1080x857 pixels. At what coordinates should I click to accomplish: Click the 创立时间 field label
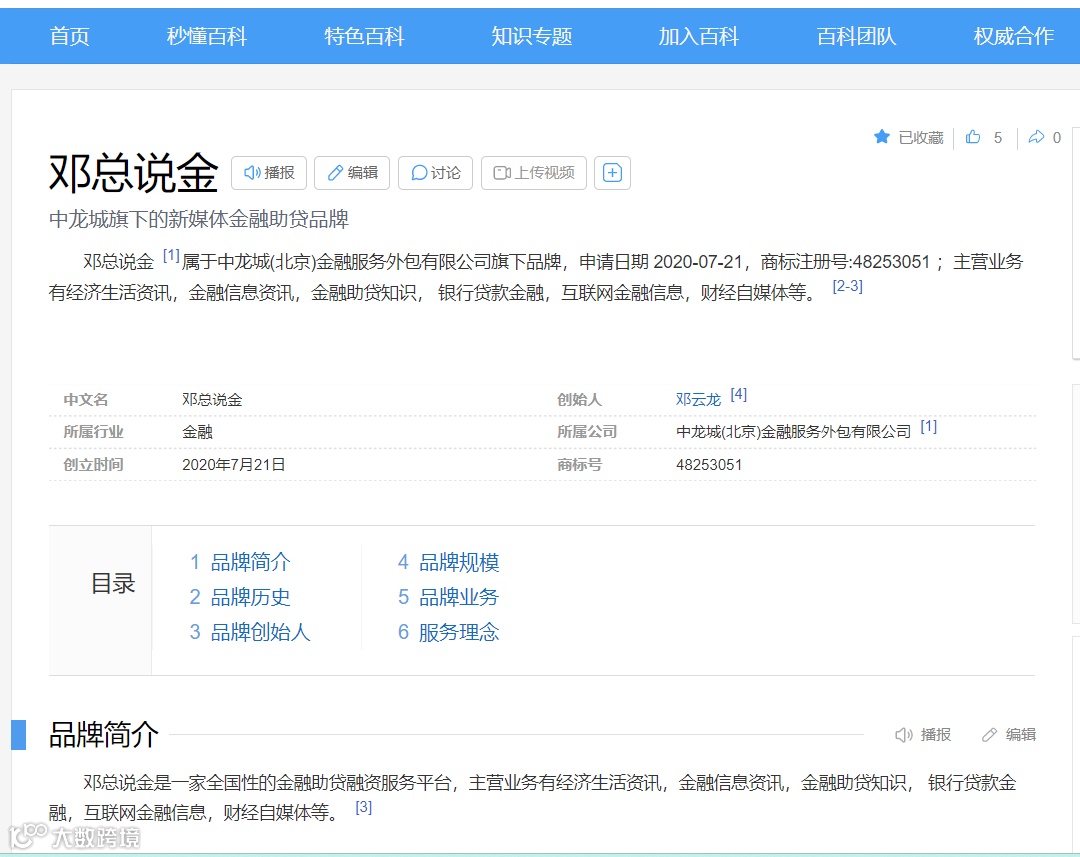(x=93, y=465)
